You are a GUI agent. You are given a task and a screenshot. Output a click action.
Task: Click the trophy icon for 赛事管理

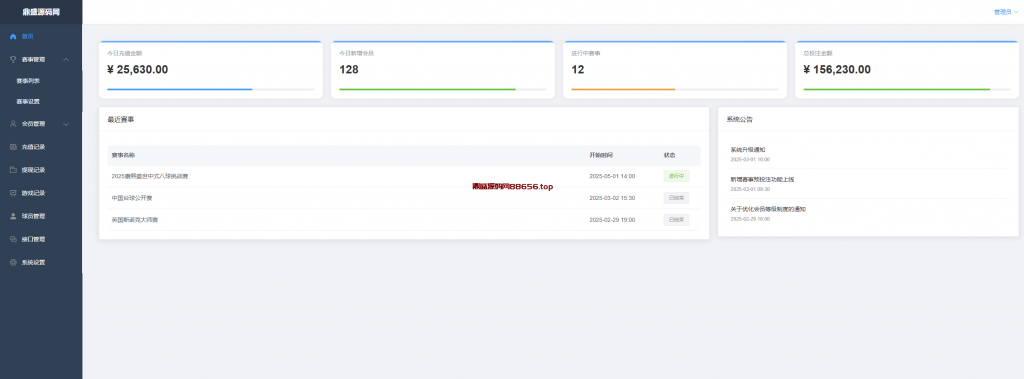(13, 59)
